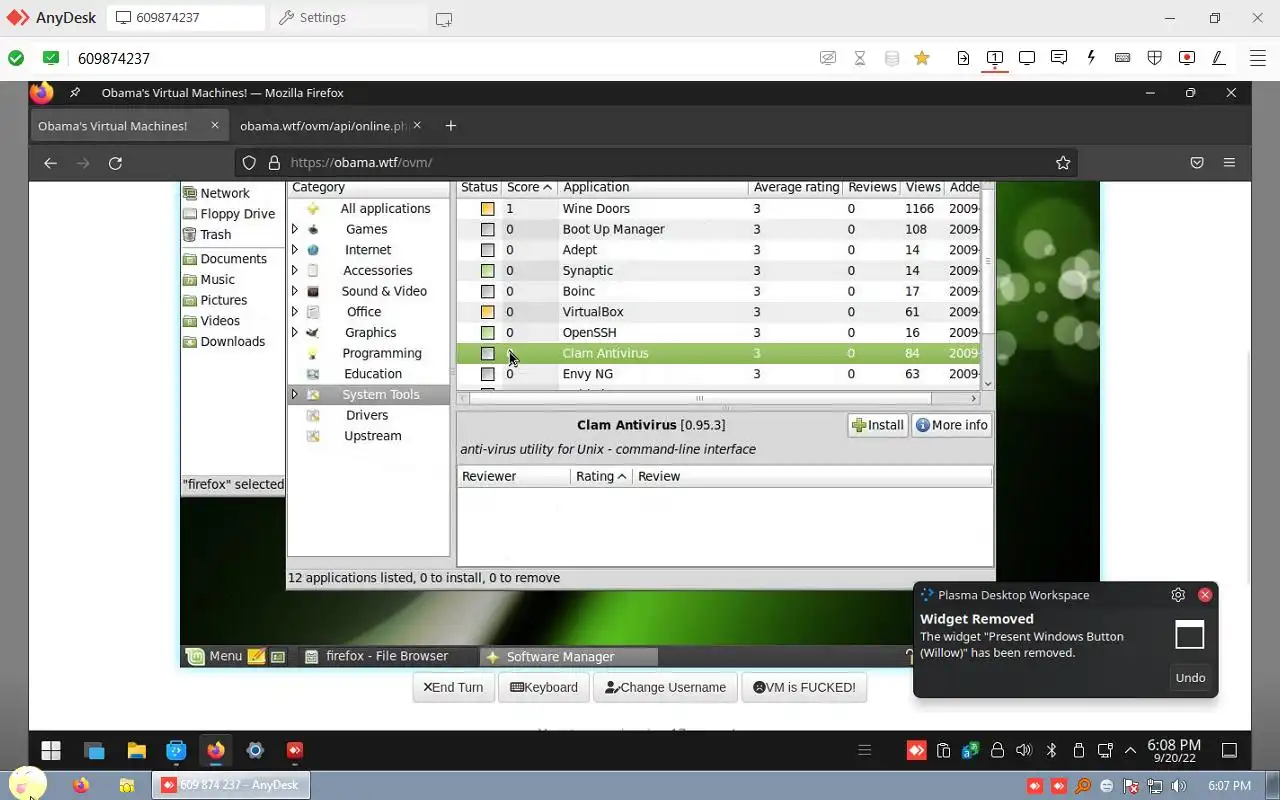The height and width of the screenshot is (800, 1280).
Task: Expand the Graphics category
Action: pyautogui.click(x=295, y=332)
